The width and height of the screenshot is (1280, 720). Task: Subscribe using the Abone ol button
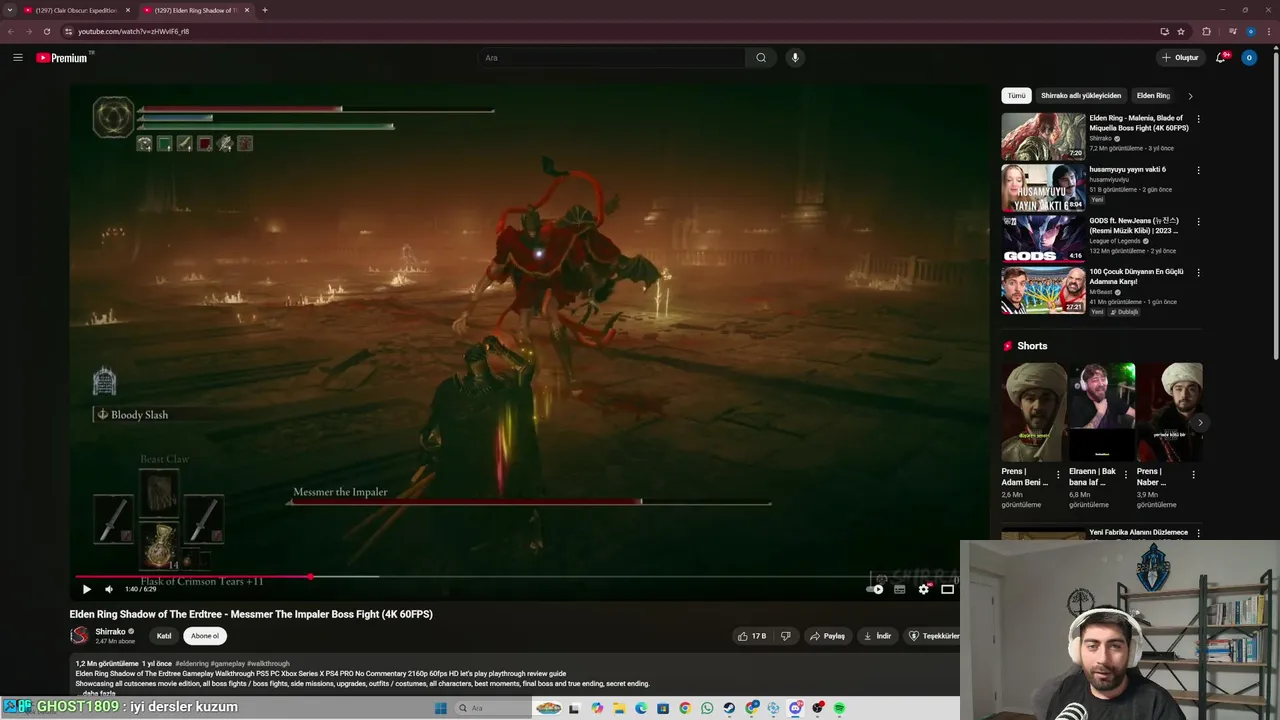click(205, 636)
